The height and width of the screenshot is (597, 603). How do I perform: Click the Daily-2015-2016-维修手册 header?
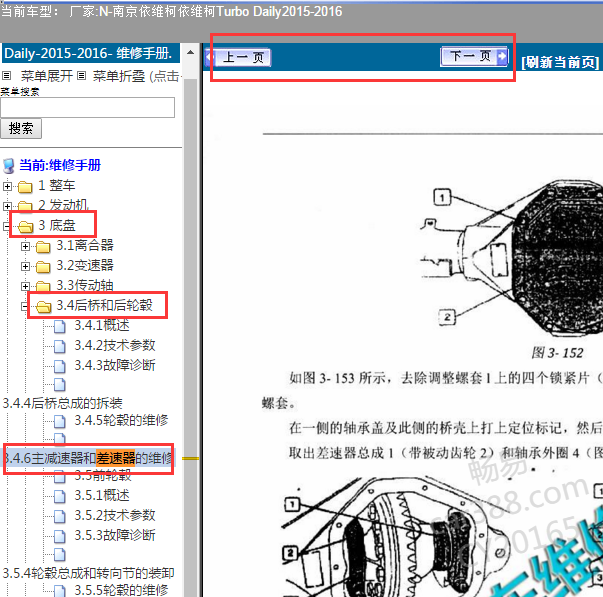point(91,53)
